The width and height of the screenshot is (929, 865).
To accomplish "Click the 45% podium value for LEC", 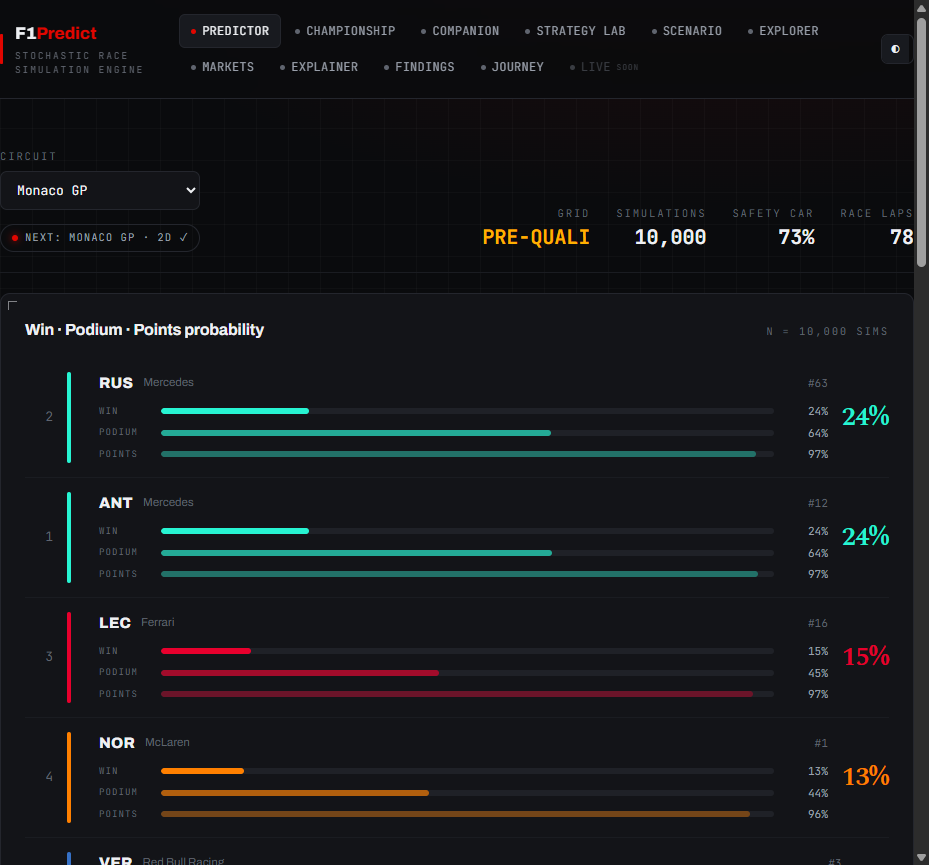I will tap(818, 673).
